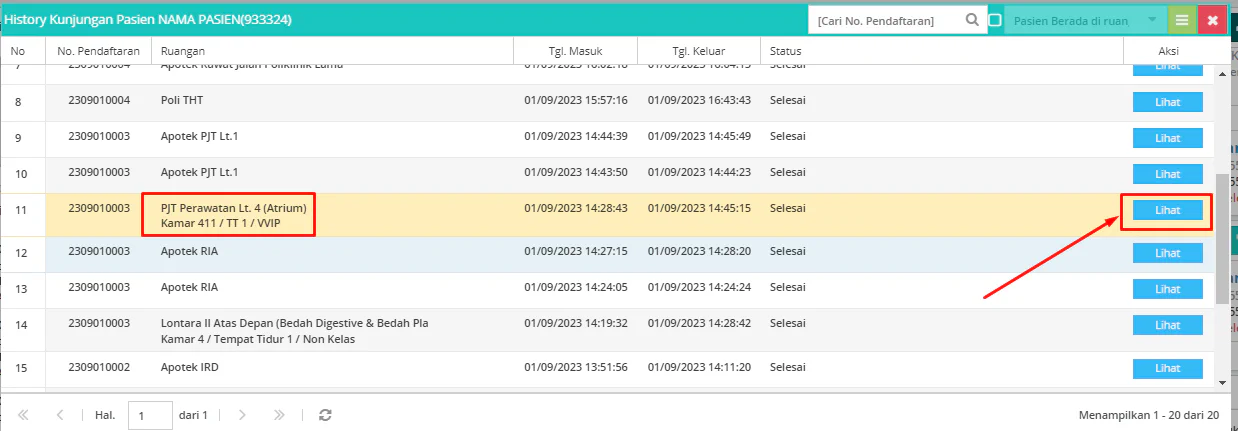Go to the first page of results

[24, 414]
